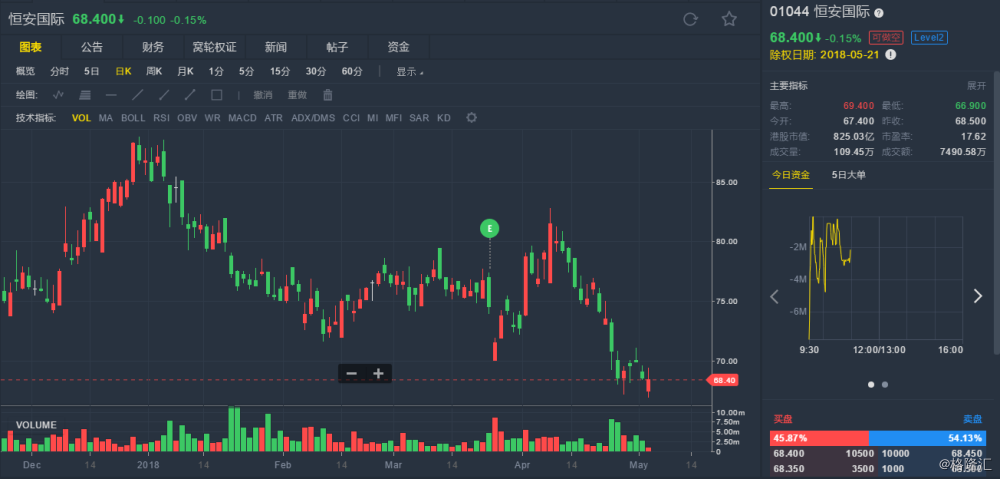Image resolution: width=1000 pixels, height=479 pixels.
Task: Select 月K monthly candlestick
Action: (x=185, y=71)
